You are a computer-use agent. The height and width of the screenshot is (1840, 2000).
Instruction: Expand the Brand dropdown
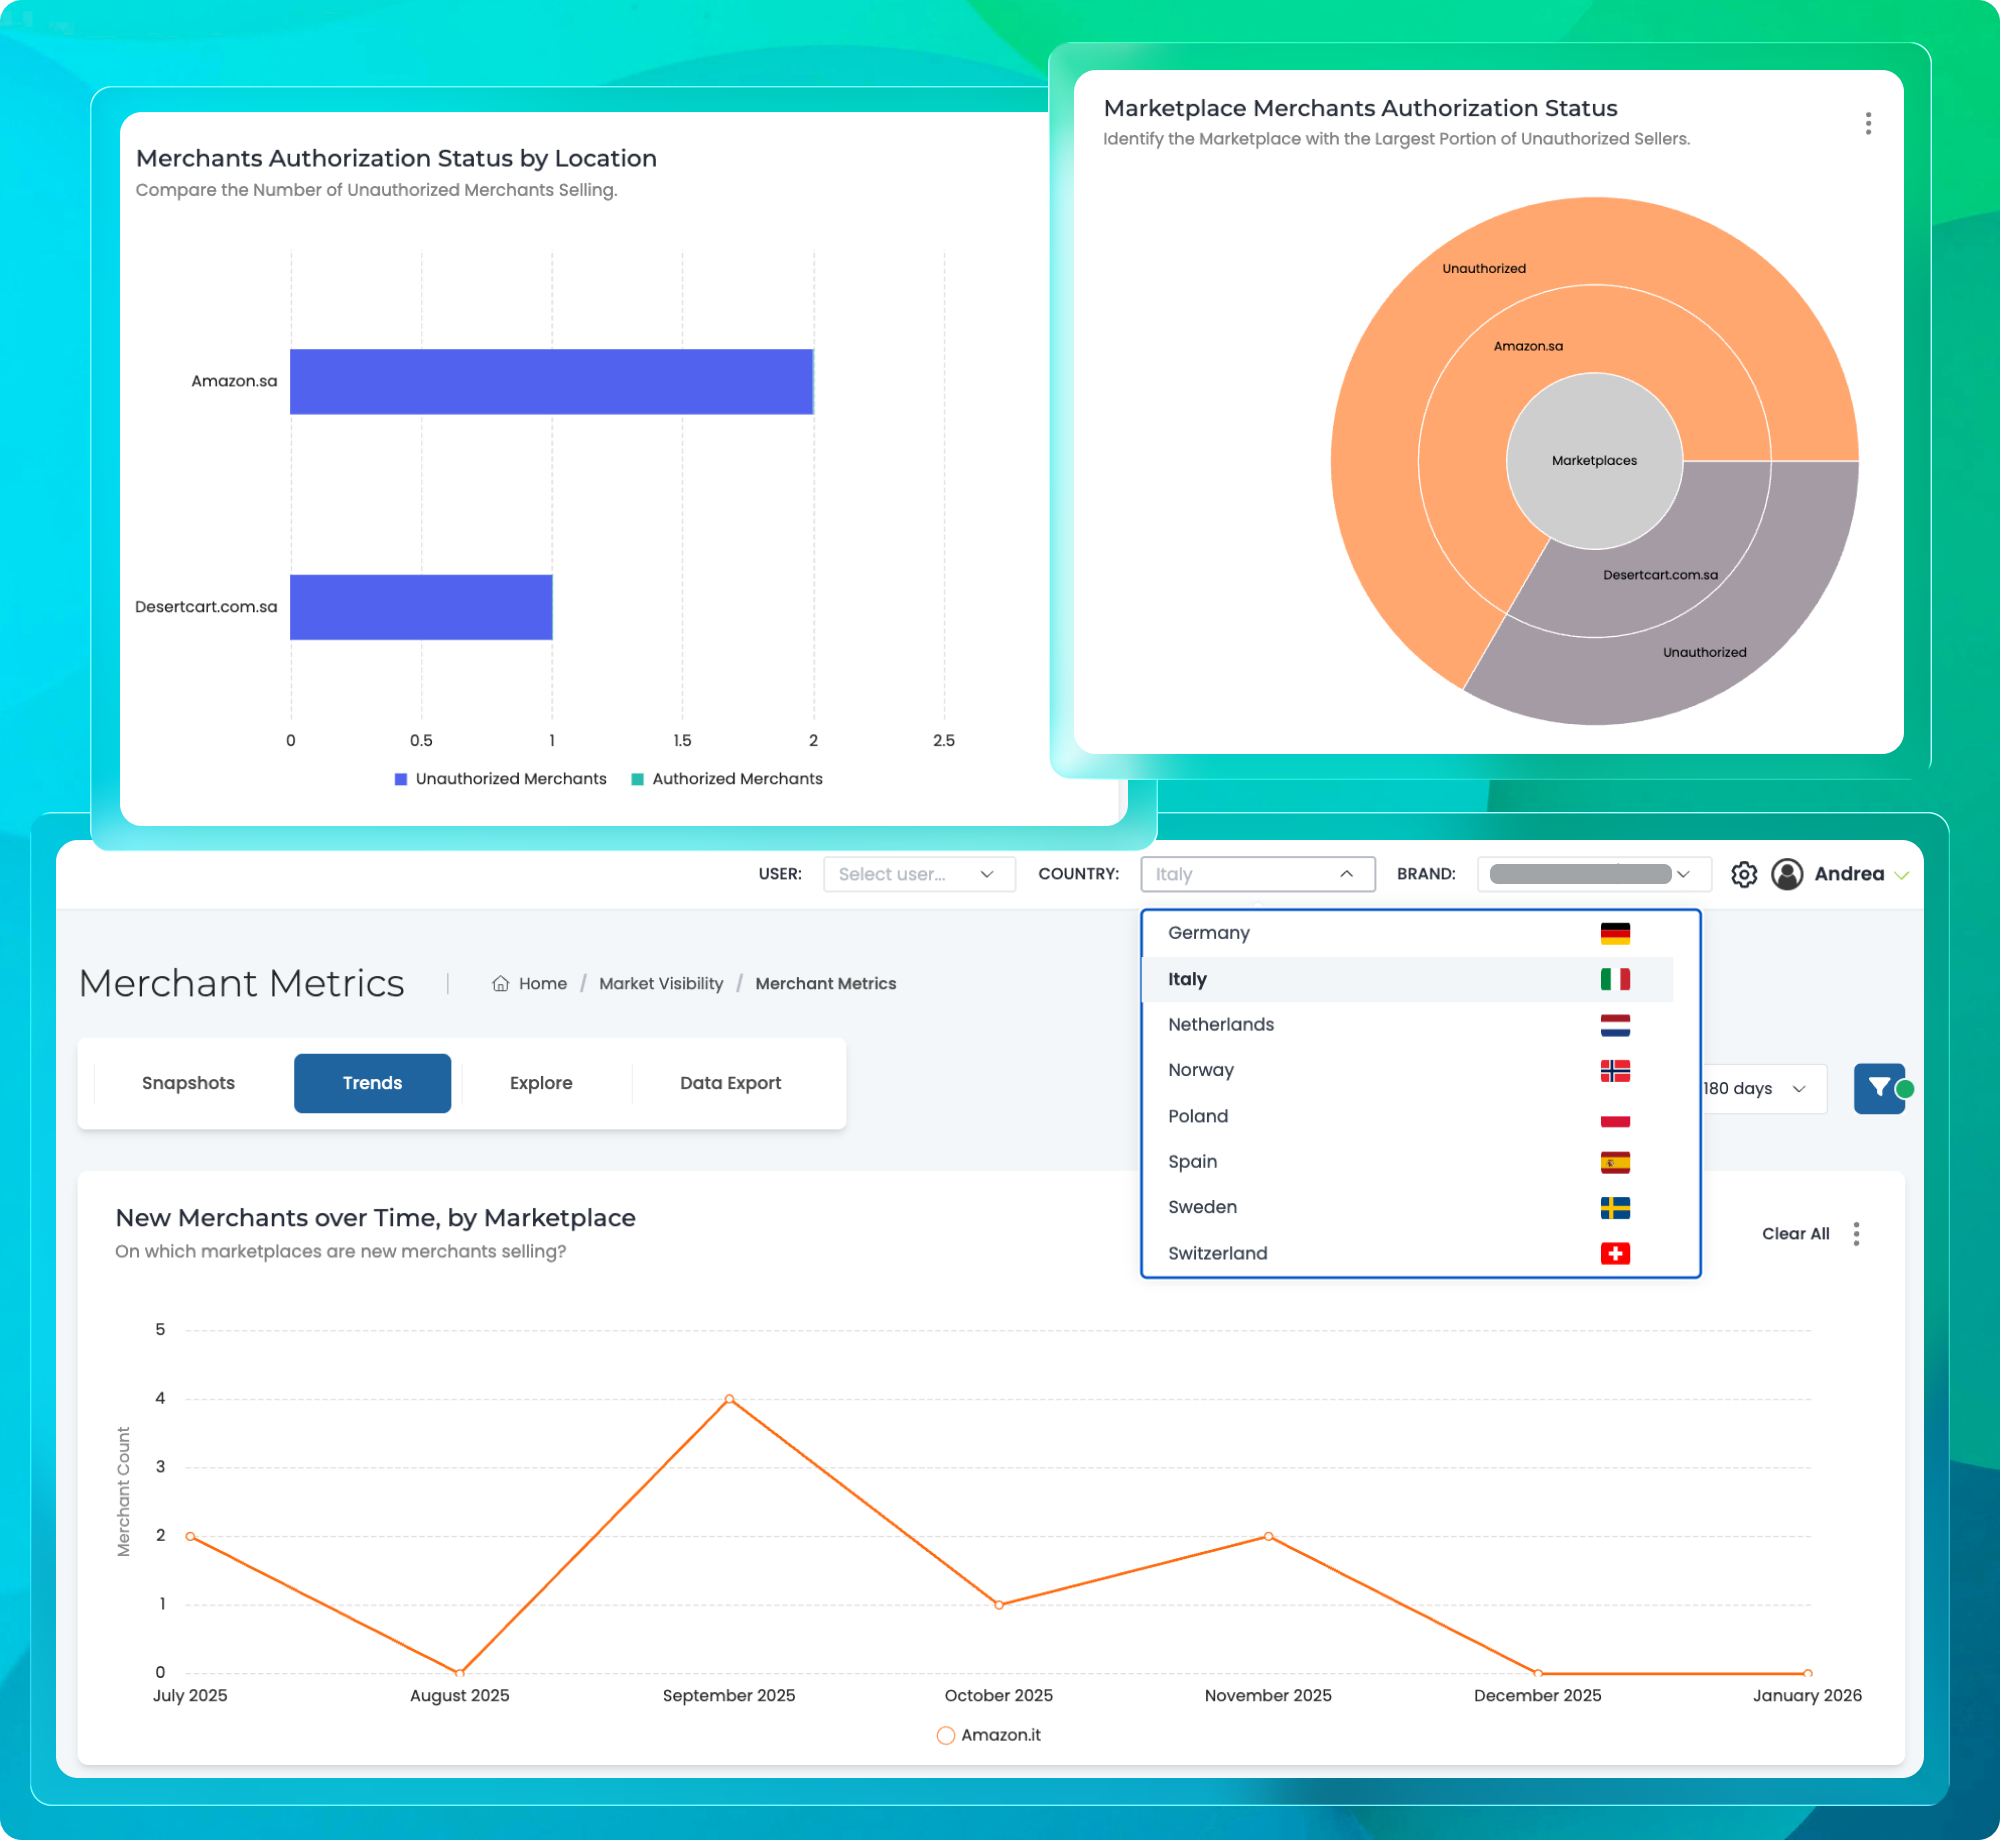pyautogui.click(x=1592, y=874)
